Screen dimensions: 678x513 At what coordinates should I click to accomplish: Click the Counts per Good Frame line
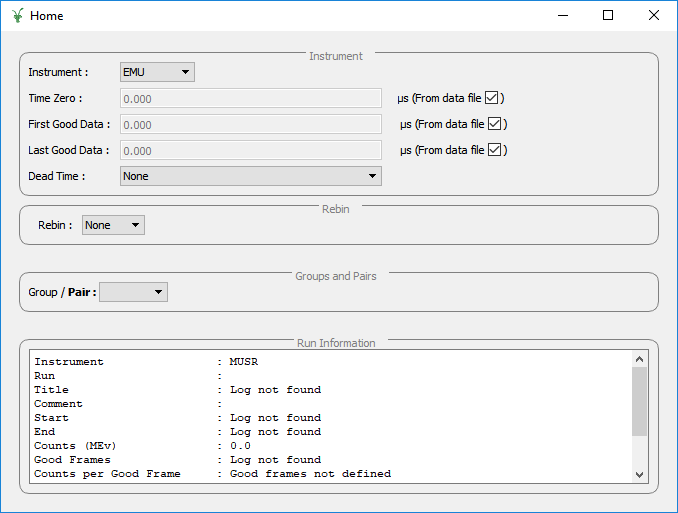click(212, 474)
